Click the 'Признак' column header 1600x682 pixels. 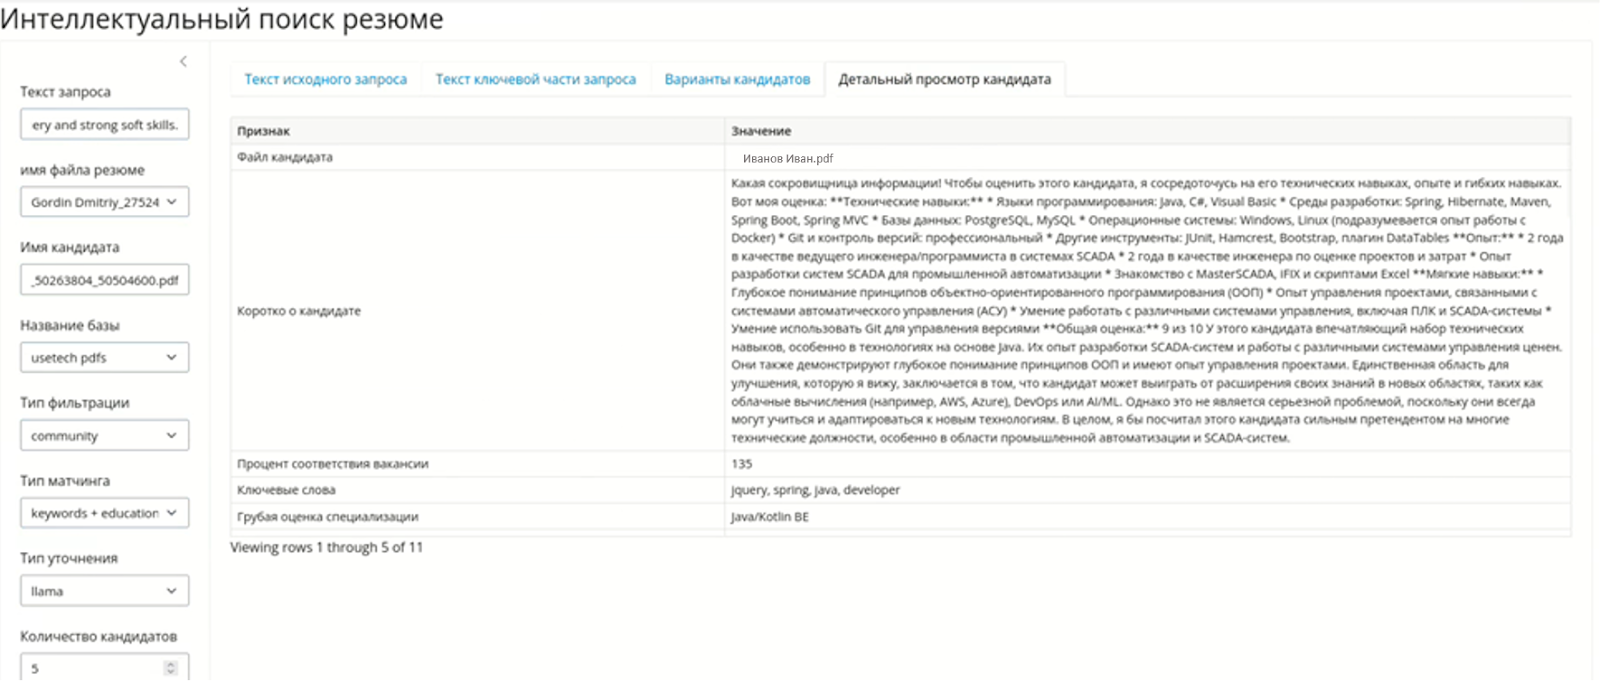(264, 131)
